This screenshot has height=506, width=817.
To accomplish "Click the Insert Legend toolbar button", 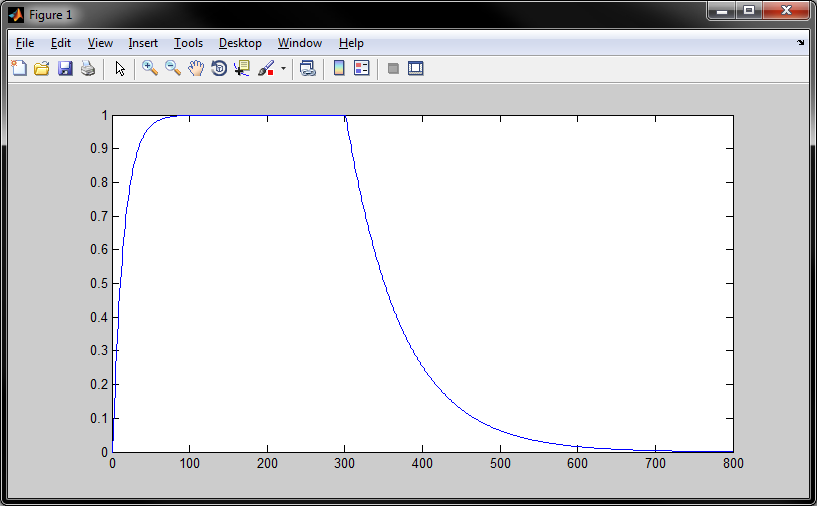I will point(362,69).
